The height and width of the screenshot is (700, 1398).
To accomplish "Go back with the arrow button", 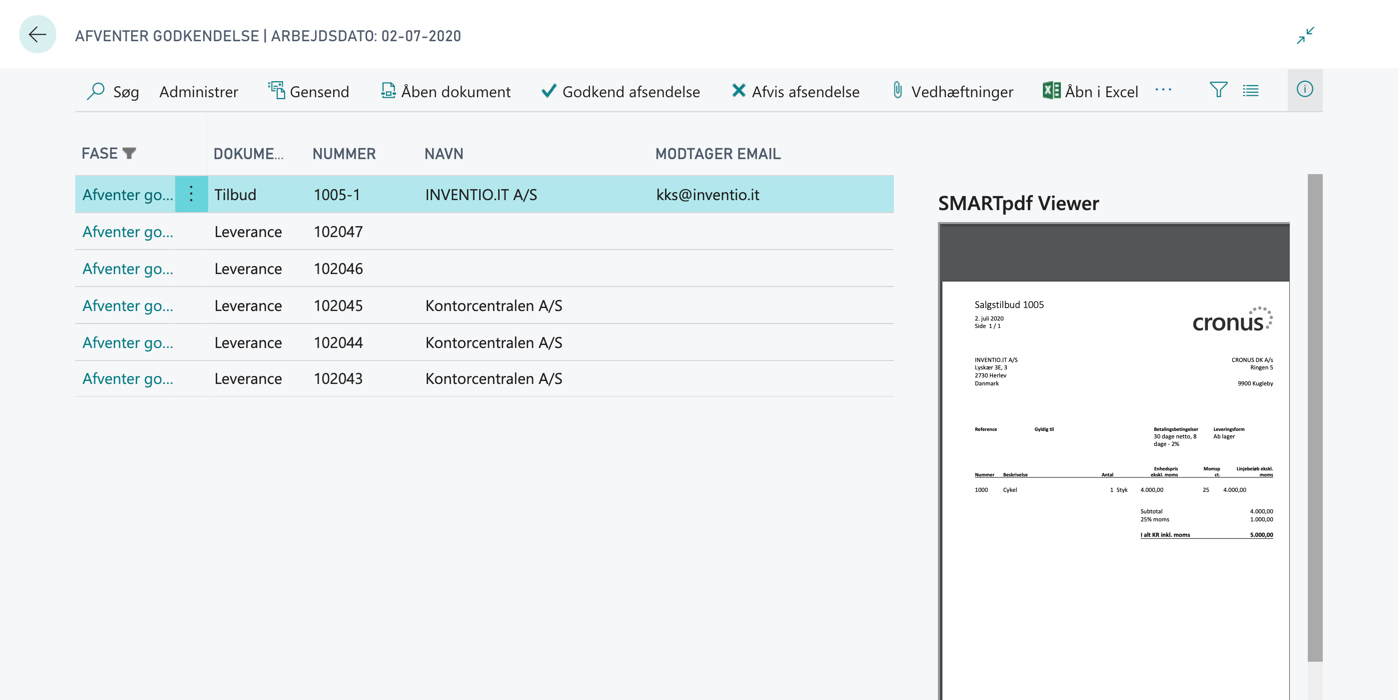I will (x=37, y=35).
